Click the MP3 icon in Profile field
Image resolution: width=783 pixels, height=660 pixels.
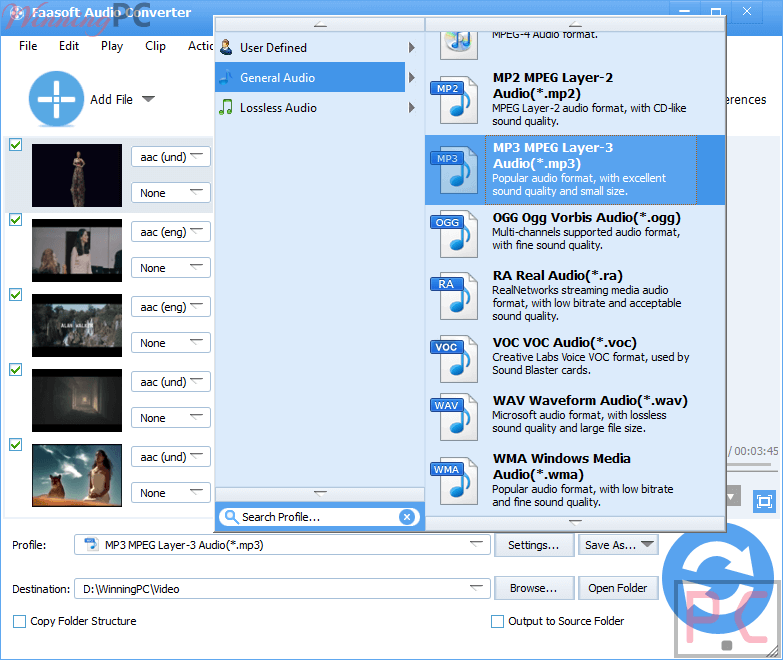click(x=91, y=545)
